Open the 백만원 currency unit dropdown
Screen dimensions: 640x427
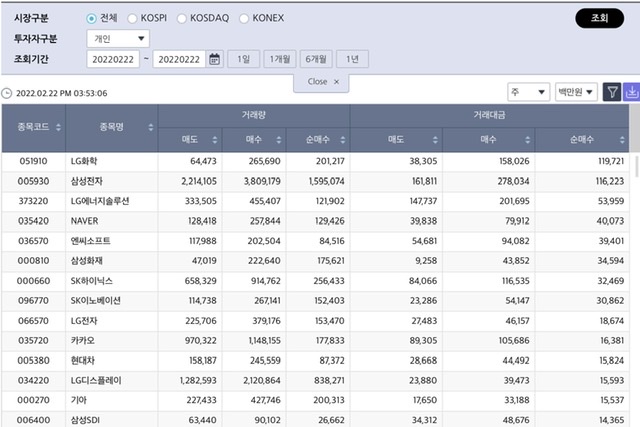(575, 92)
